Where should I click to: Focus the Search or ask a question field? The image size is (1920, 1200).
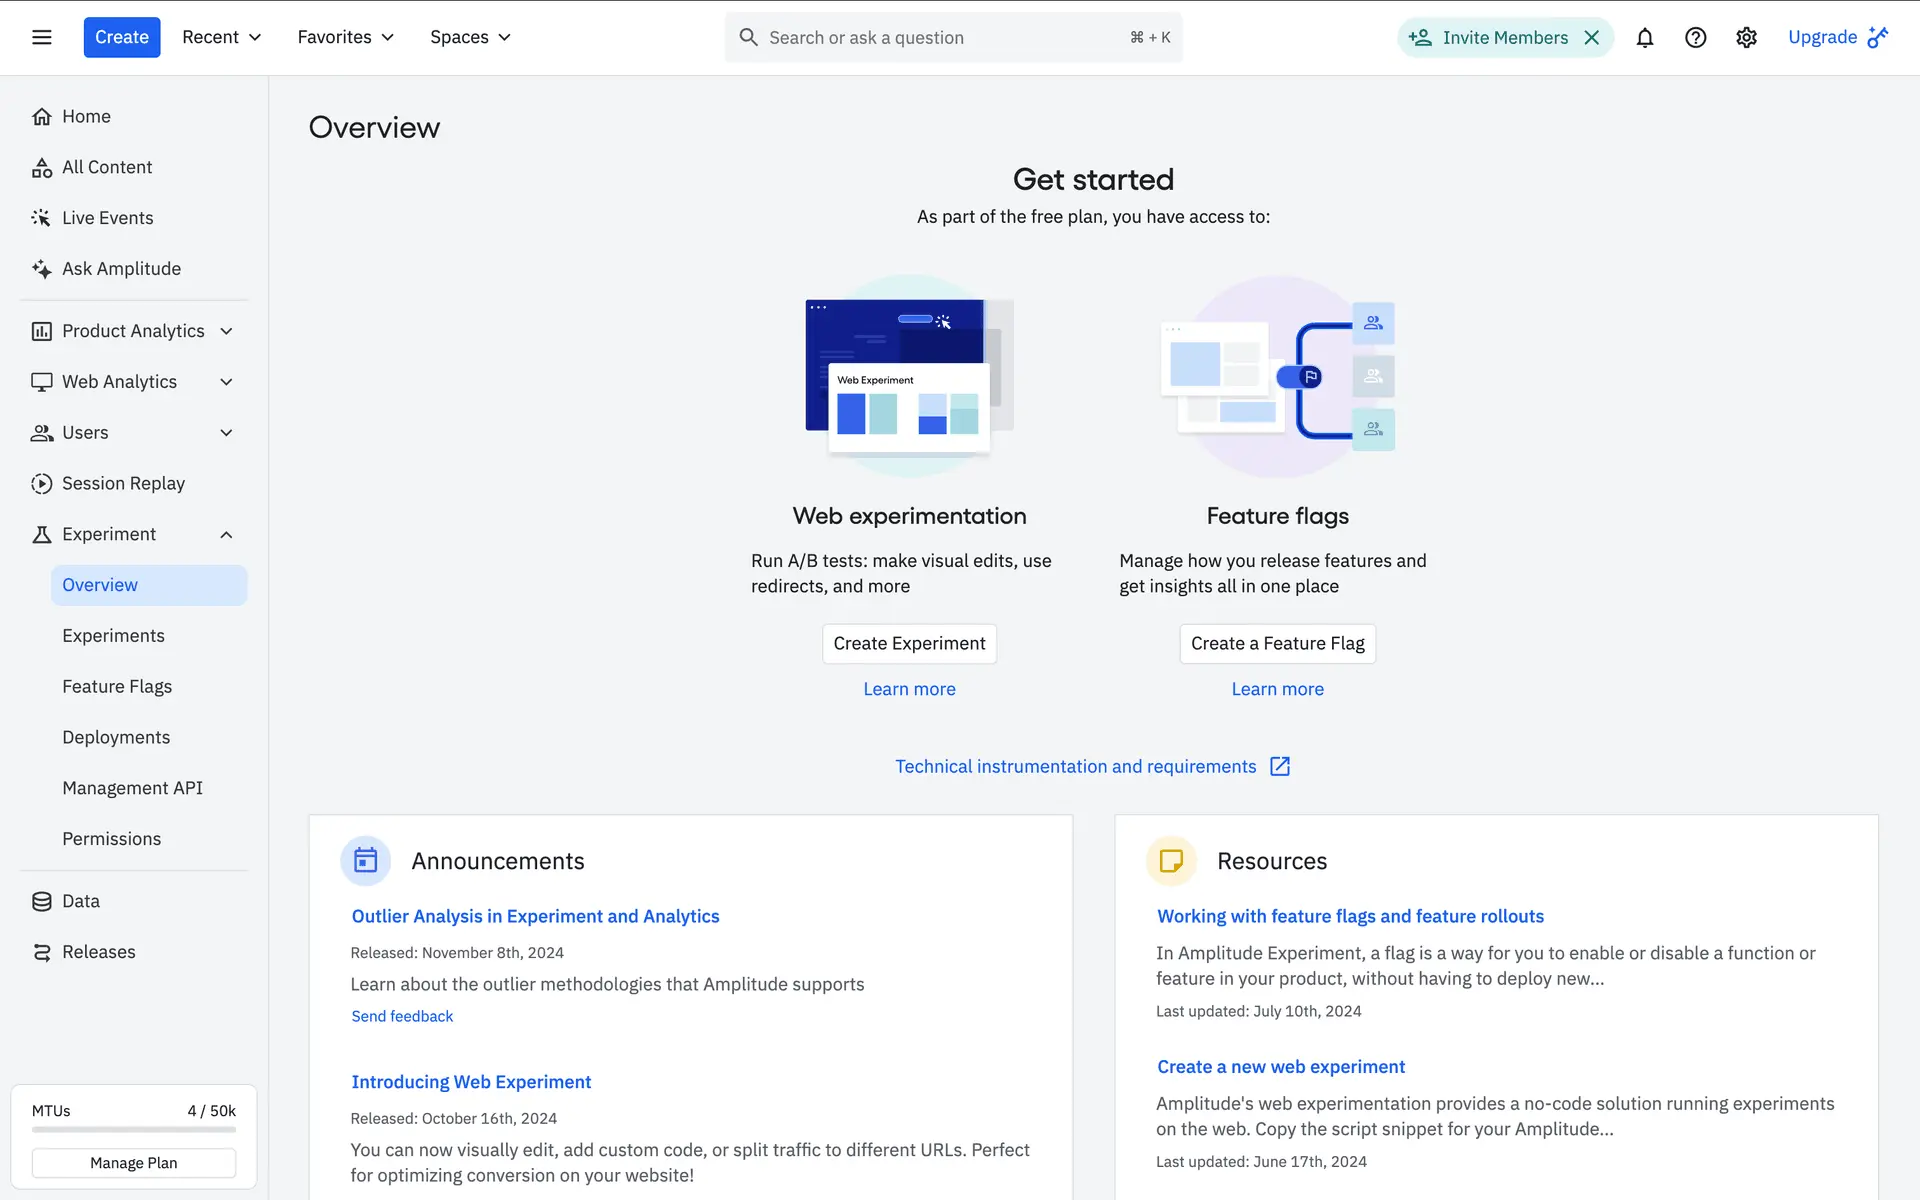(x=940, y=37)
